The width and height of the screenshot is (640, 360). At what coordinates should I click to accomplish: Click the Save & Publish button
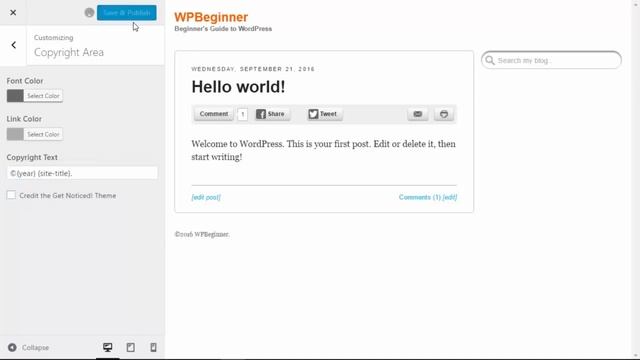point(127,13)
